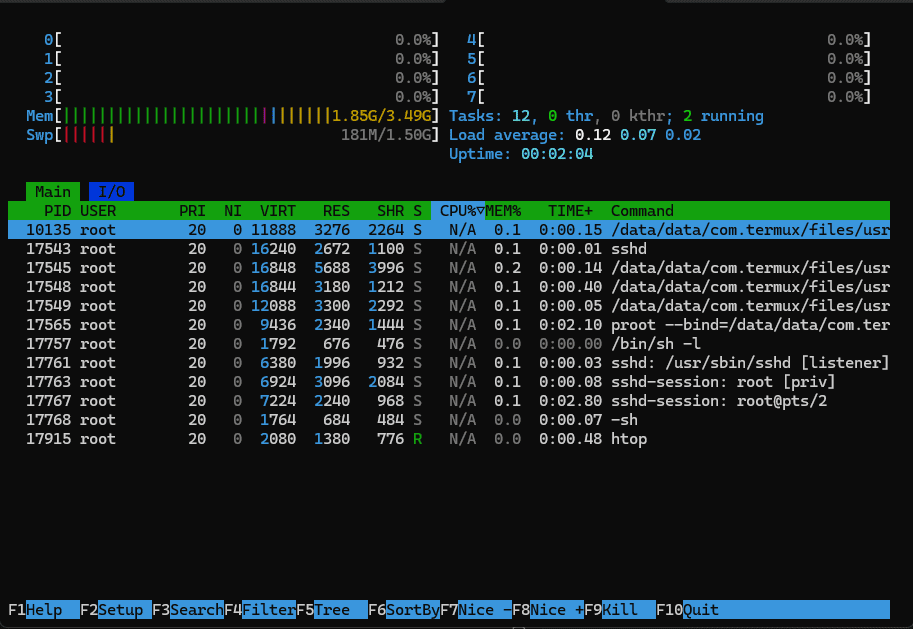913x629 pixels.
Task: Sort by USER column header
Action: 98,211
